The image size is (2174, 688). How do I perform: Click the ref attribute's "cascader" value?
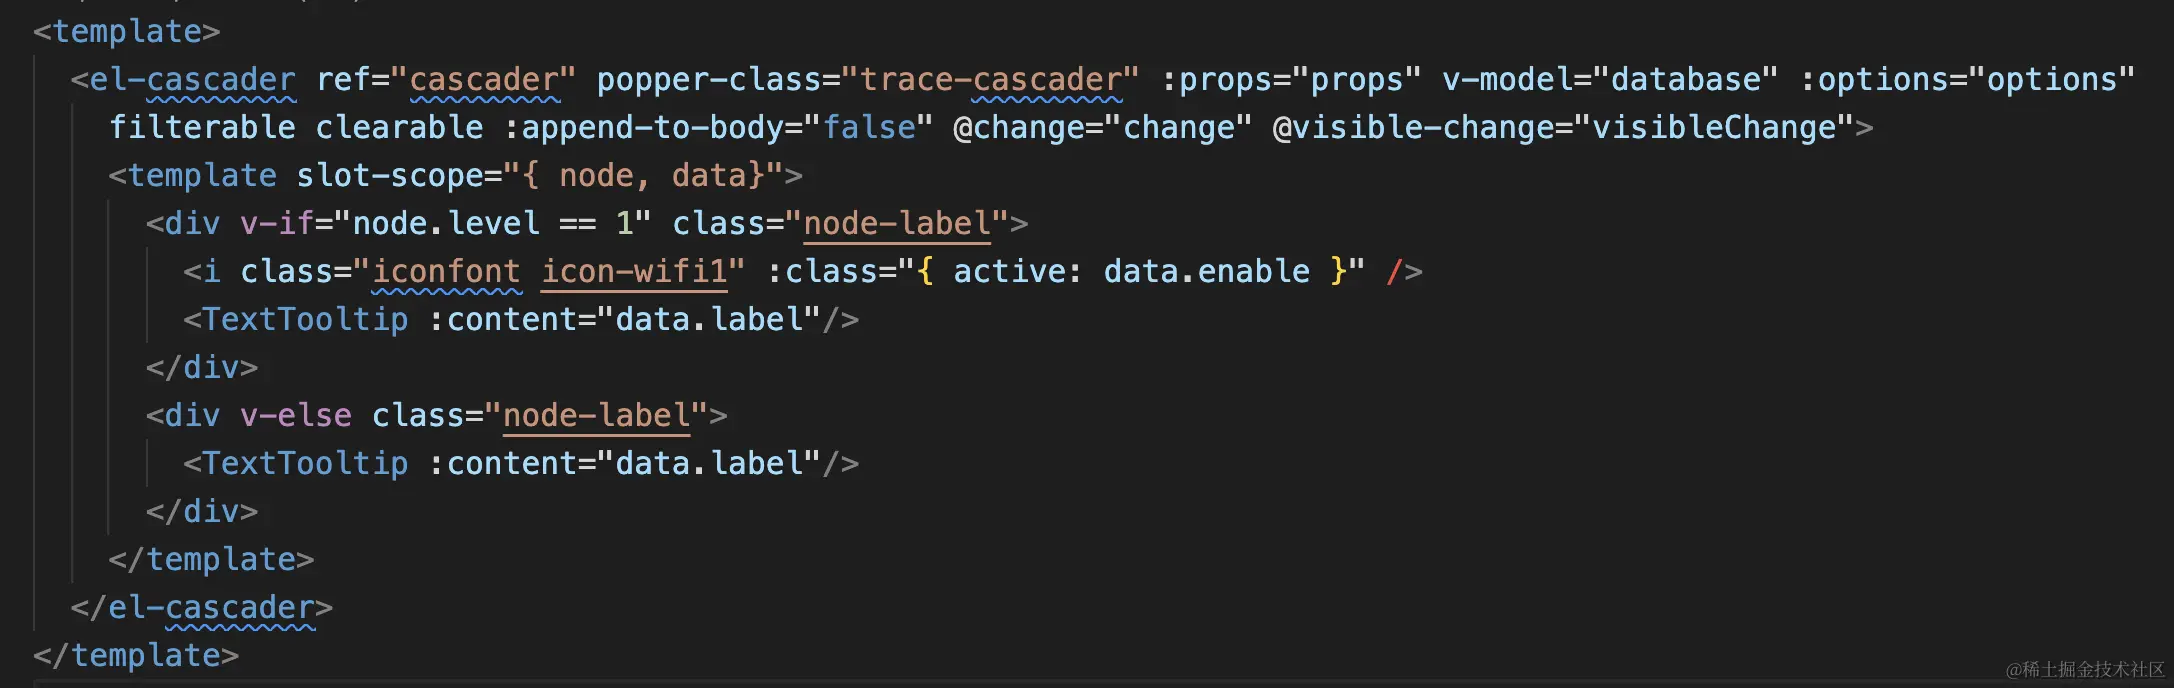pos(484,80)
